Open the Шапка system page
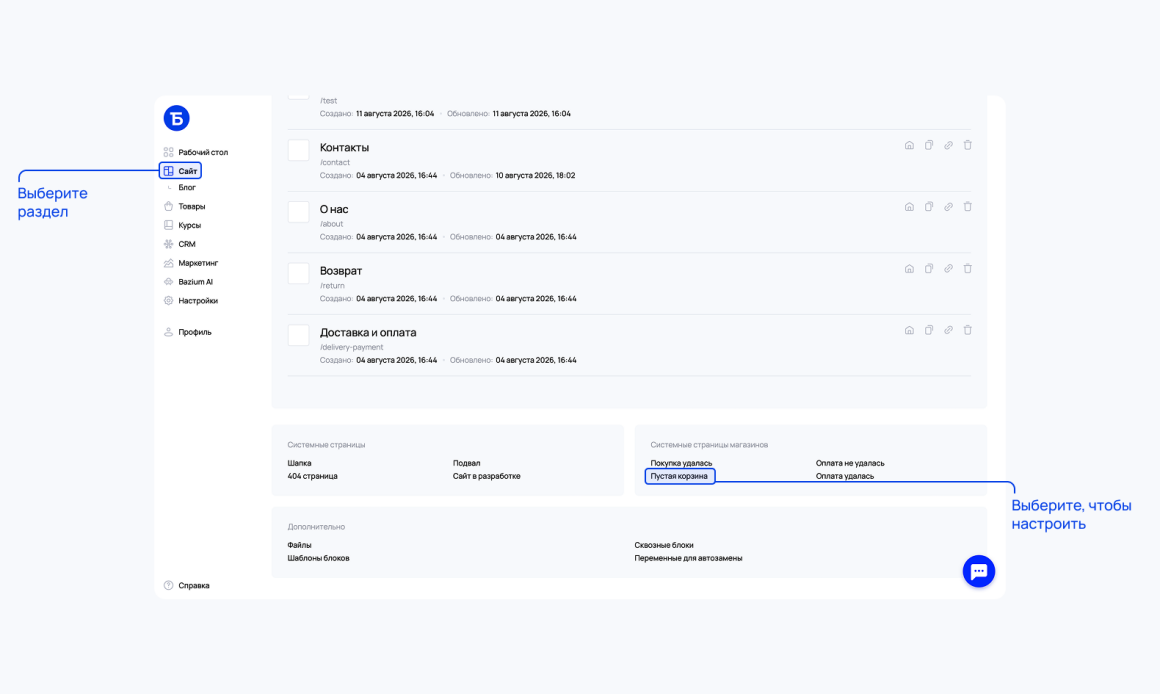Image resolution: width=1160 pixels, height=694 pixels. point(300,463)
